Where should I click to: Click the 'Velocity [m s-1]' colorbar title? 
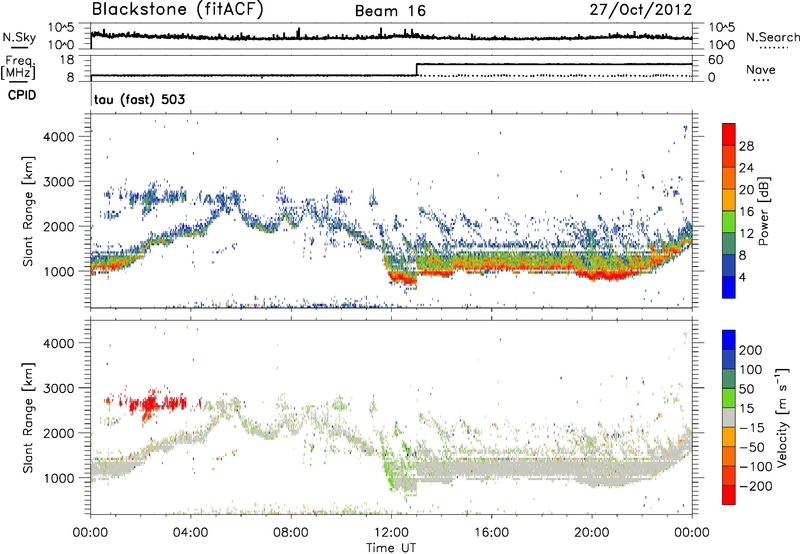782,417
